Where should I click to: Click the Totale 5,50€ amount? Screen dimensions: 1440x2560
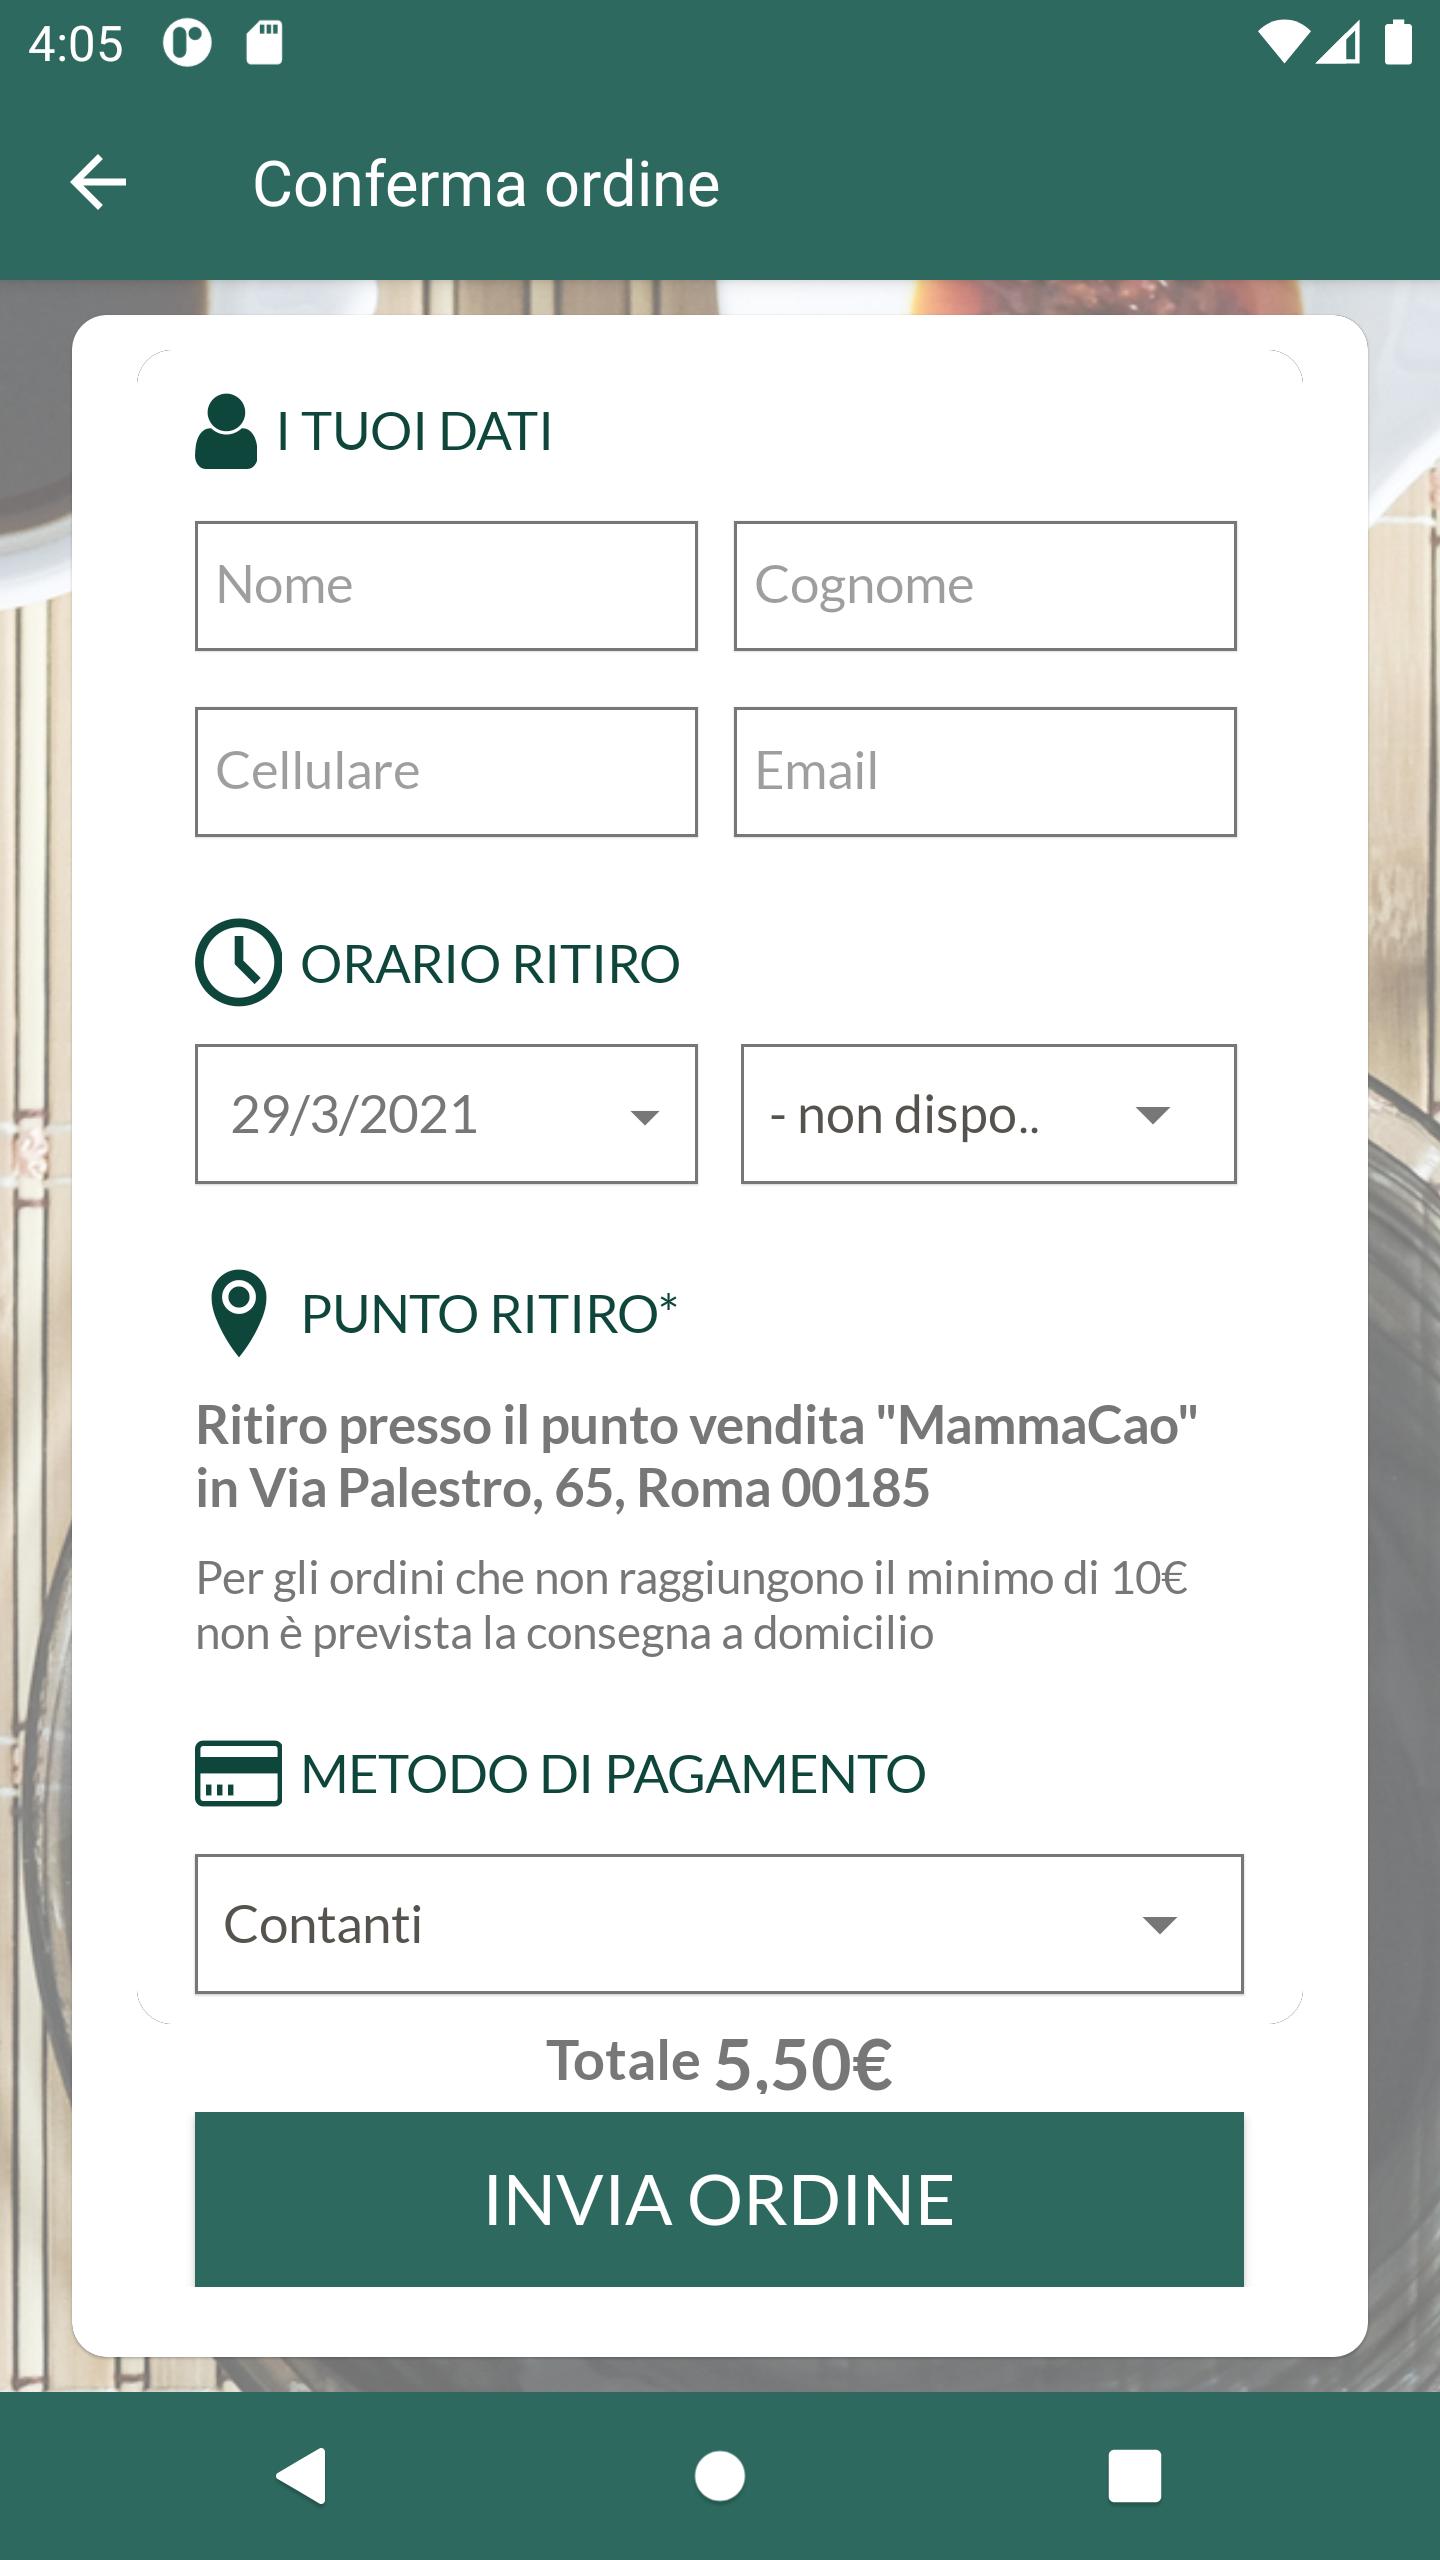[719, 2064]
